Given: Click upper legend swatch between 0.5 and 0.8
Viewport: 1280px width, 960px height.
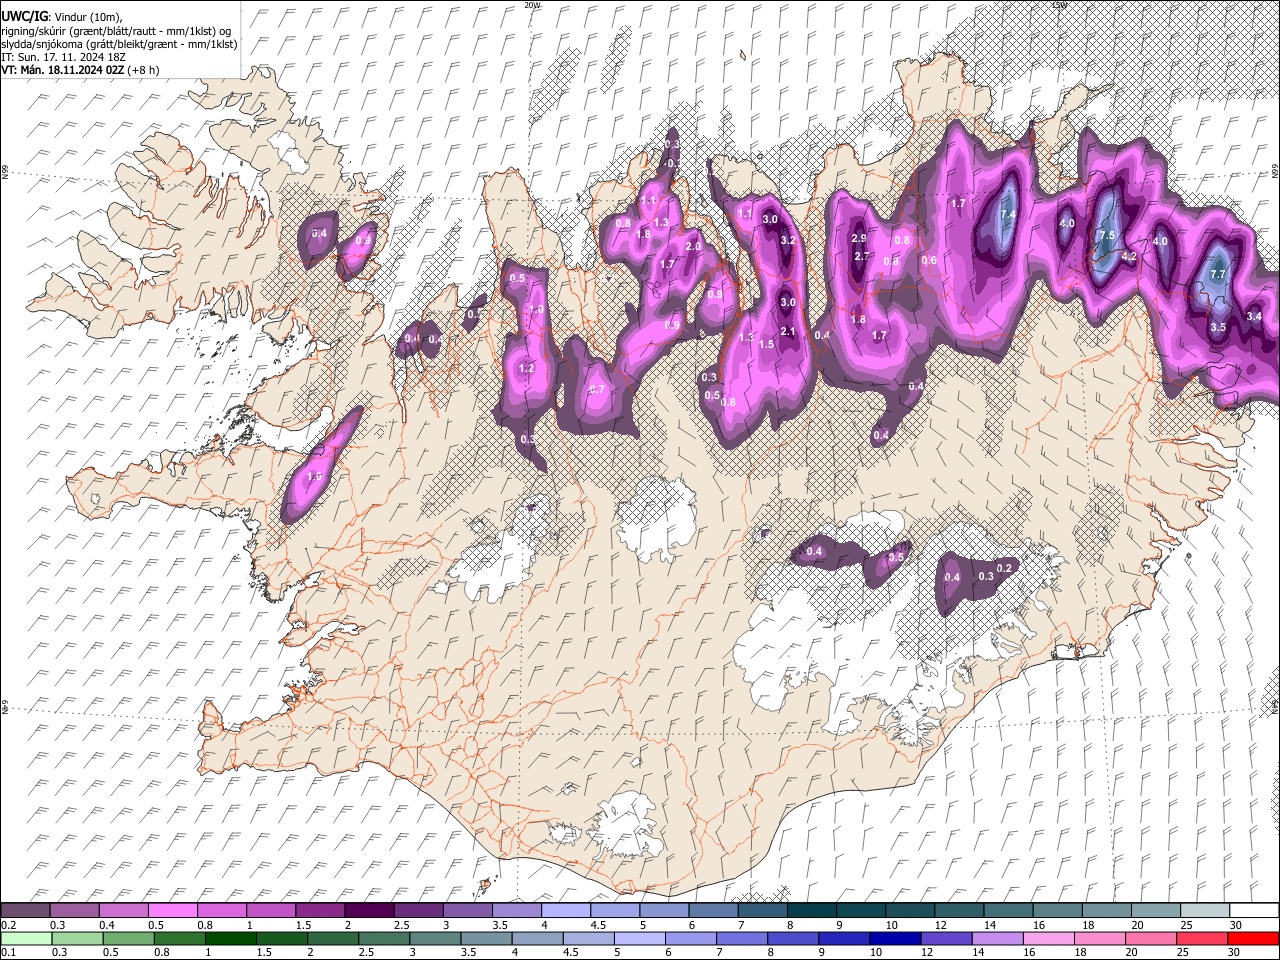Looking at the screenshot, I should [172, 911].
